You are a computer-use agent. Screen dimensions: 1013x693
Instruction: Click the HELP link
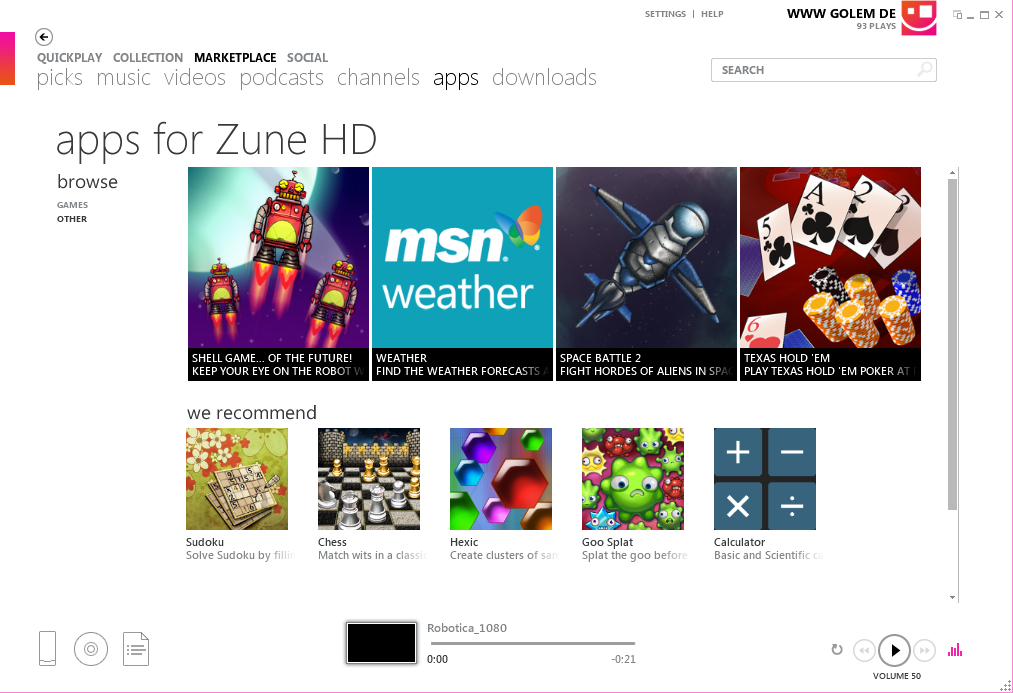coord(712,14)
